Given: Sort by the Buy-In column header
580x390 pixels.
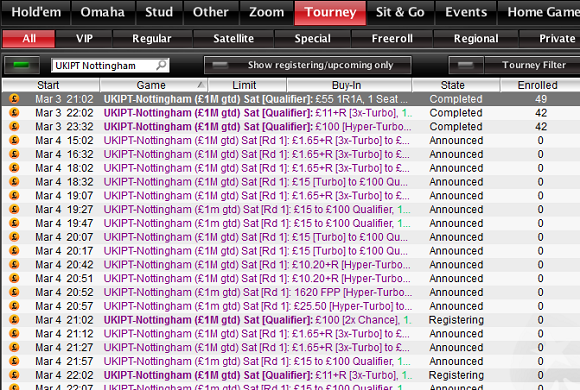Looking at the screenshot, I should 349,85.
